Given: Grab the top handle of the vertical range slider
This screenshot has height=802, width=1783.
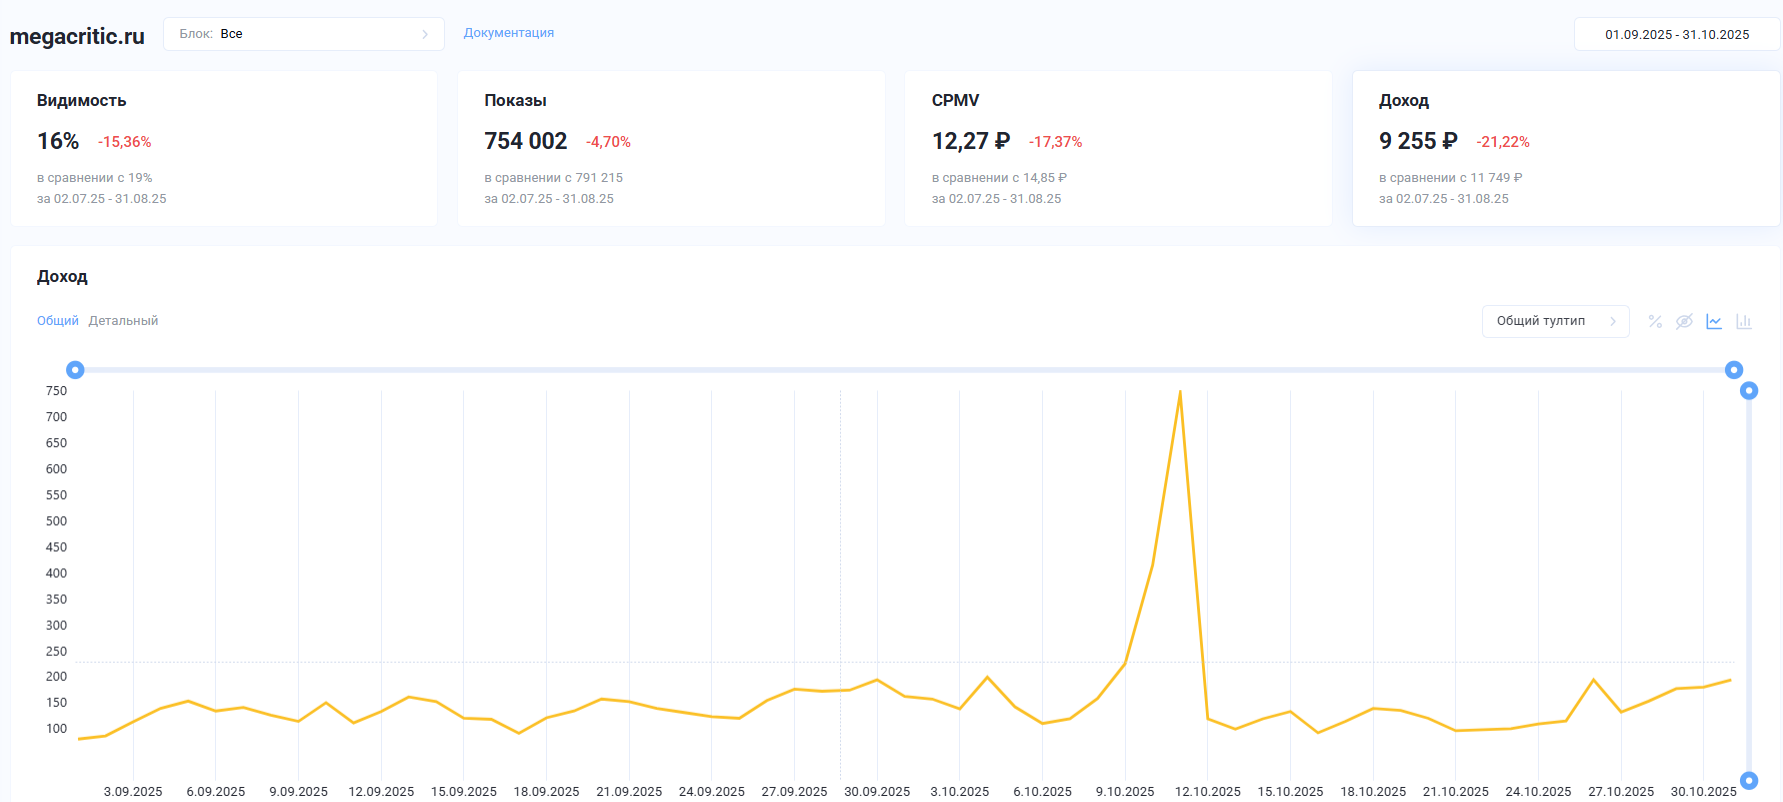Looking at the screenshot, I should 1749,391.
